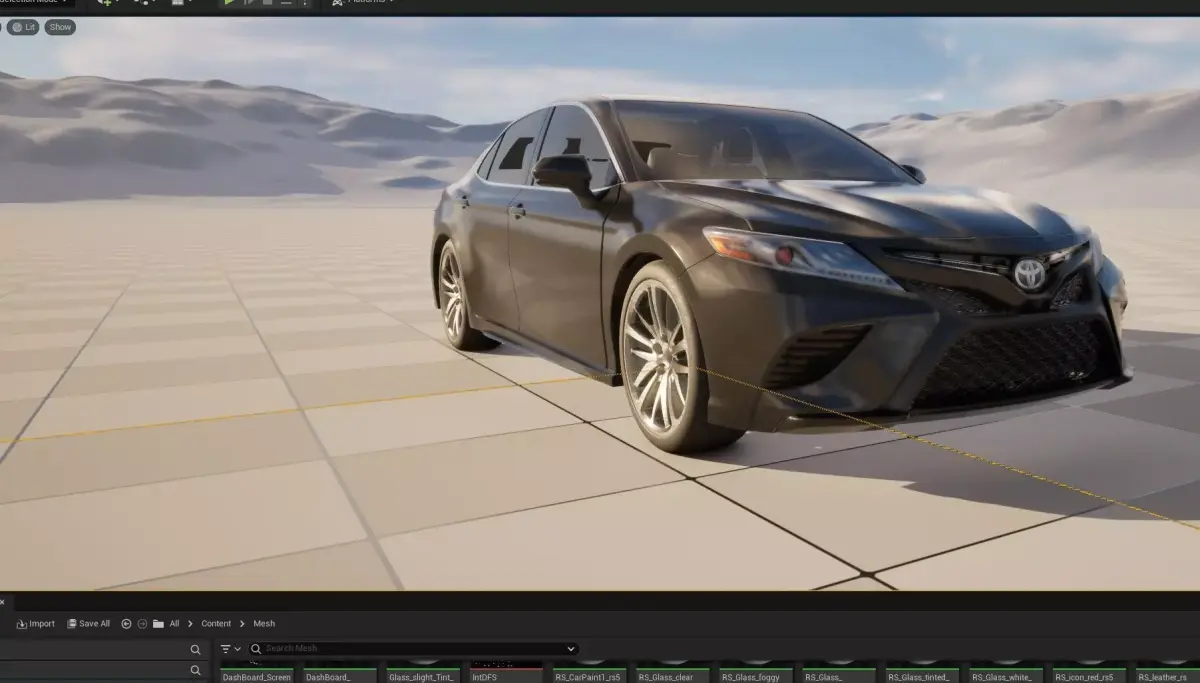
Task: Select the RS_Glass_white_ asset
Action: coord(1006,674)
